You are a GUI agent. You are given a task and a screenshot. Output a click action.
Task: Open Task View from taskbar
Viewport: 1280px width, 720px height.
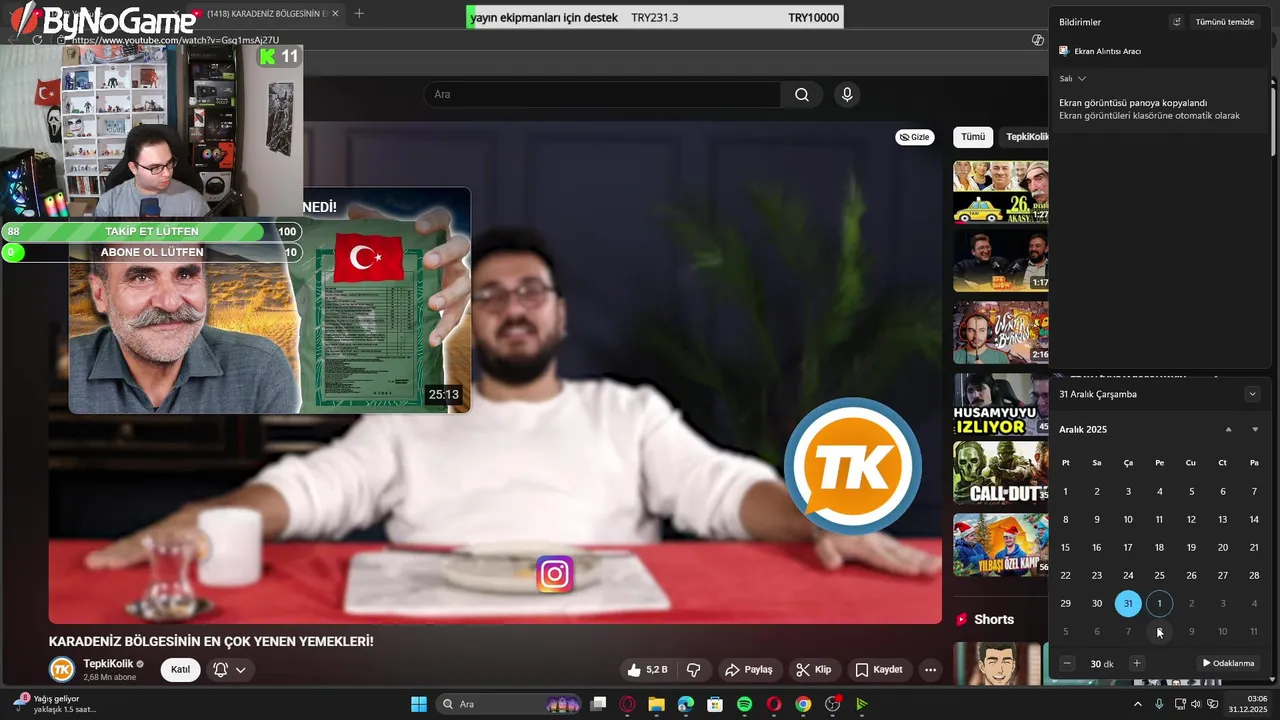pos(598,704)
